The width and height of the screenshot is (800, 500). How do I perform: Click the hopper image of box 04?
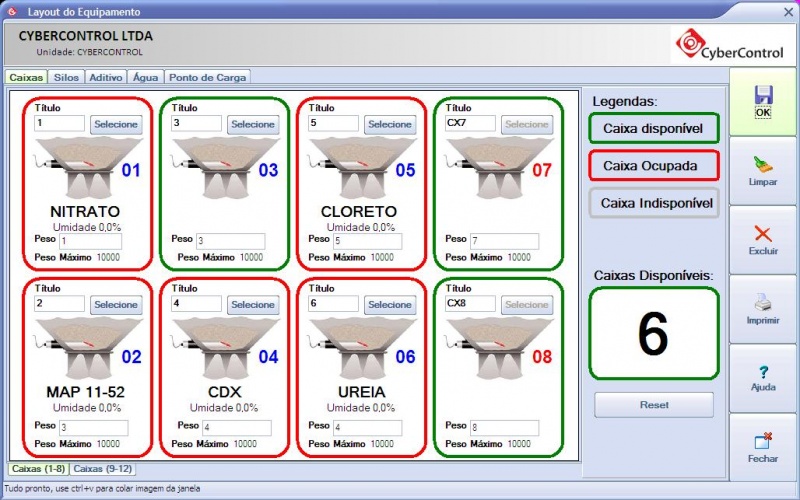(224, 348)
